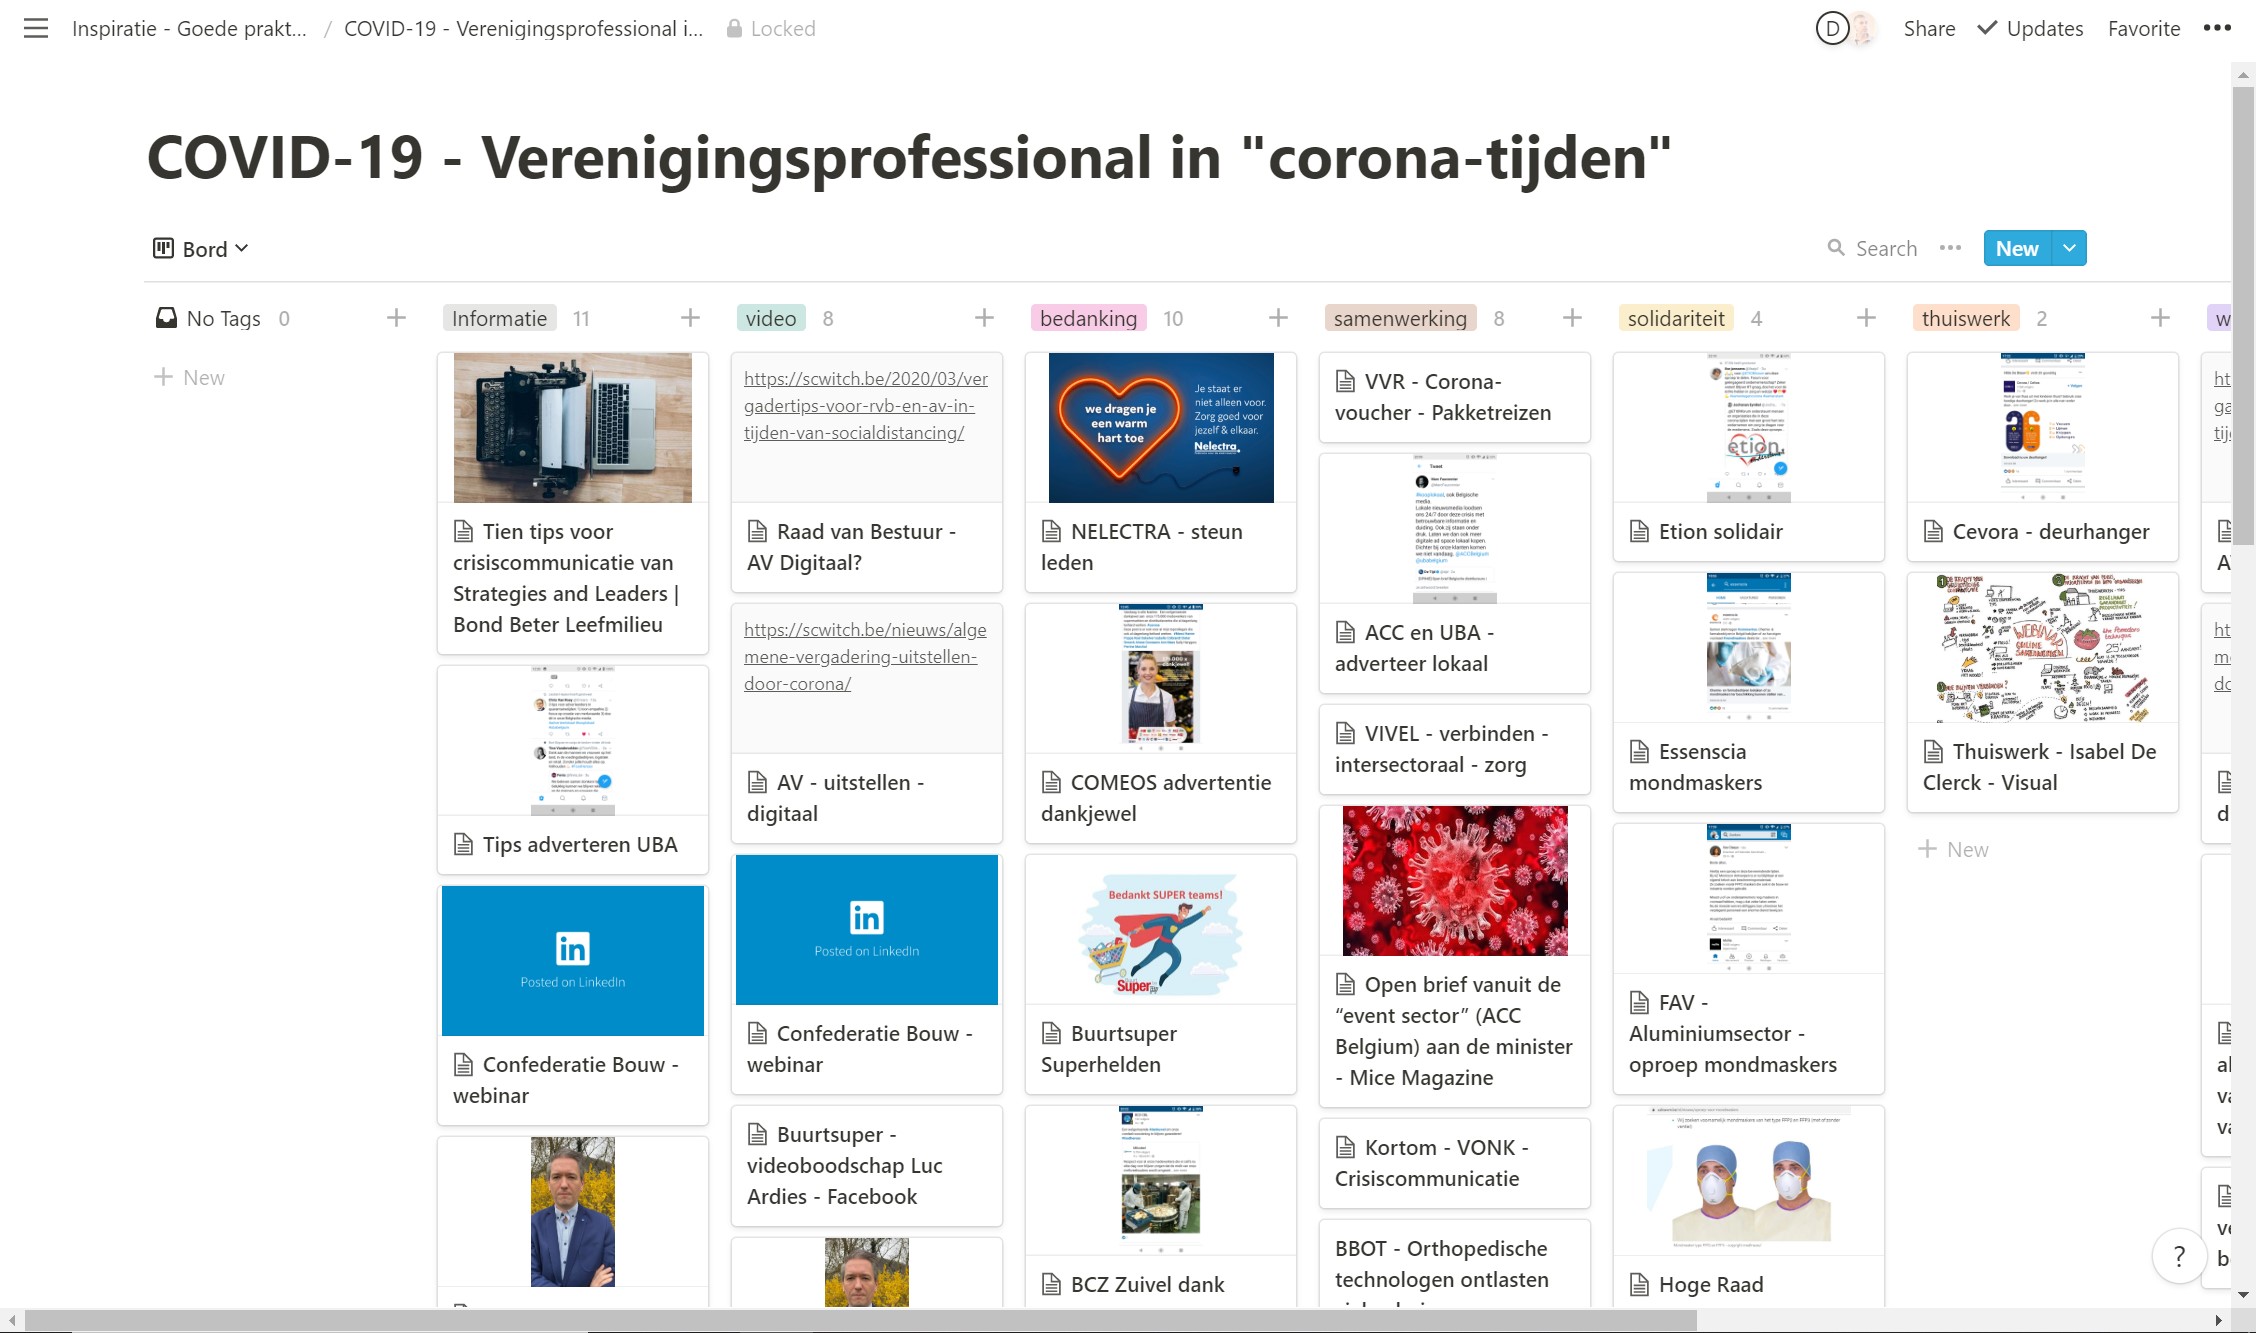
Task: Open the NELECTRA warm hart card thumbnail
Action: (x=1160, y=427)
